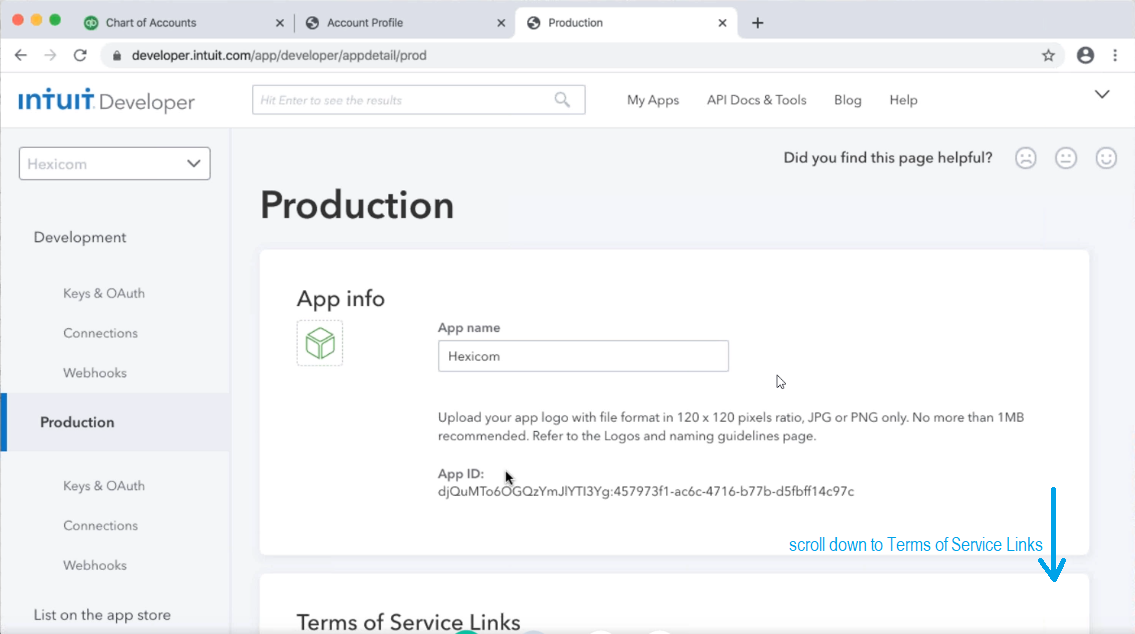Click the browser forward arrow
This screenshot has width=1135, height=634.
tap(50, 55)
